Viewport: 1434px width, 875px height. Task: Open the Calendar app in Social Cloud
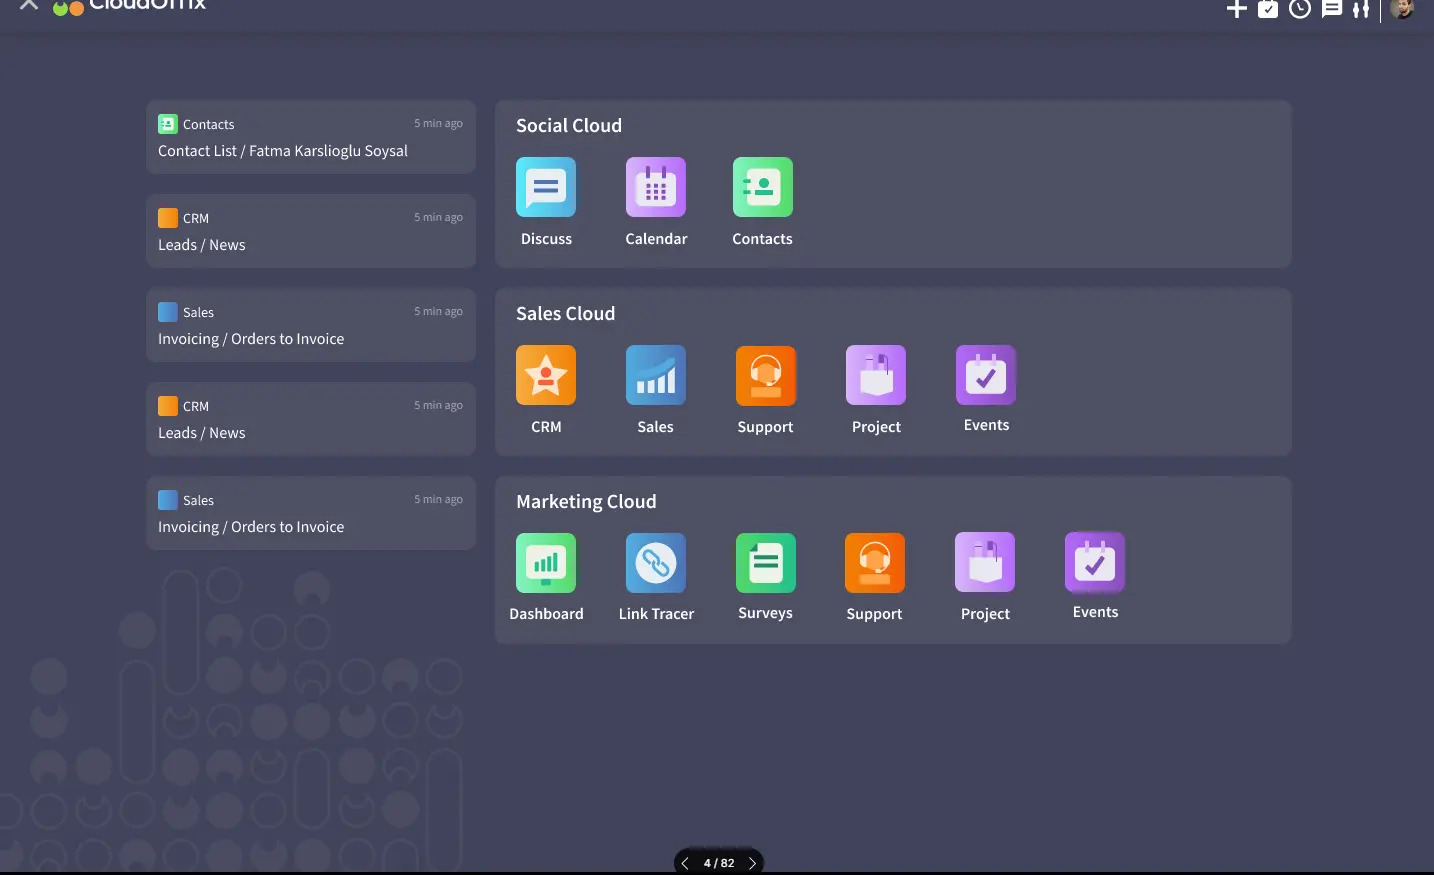tap(656, 188)
